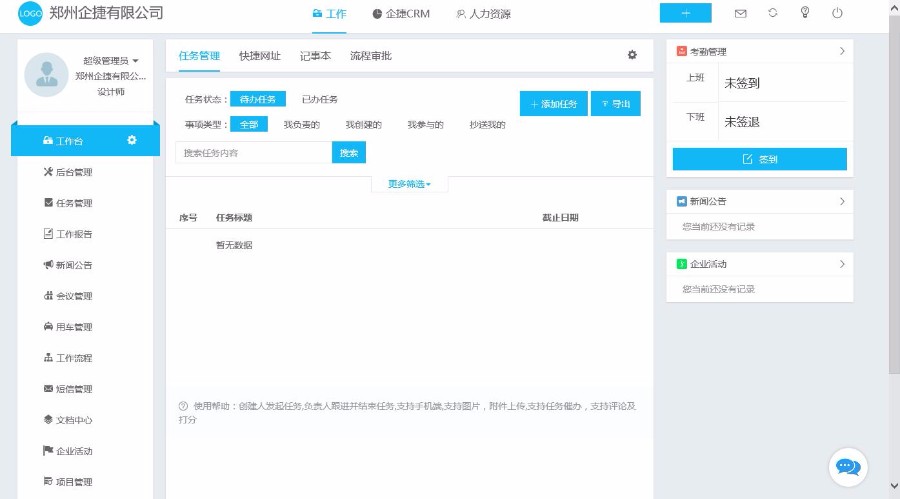Click the page vertical scrollbar
The image size is (900, 499).
pos(894,200)
